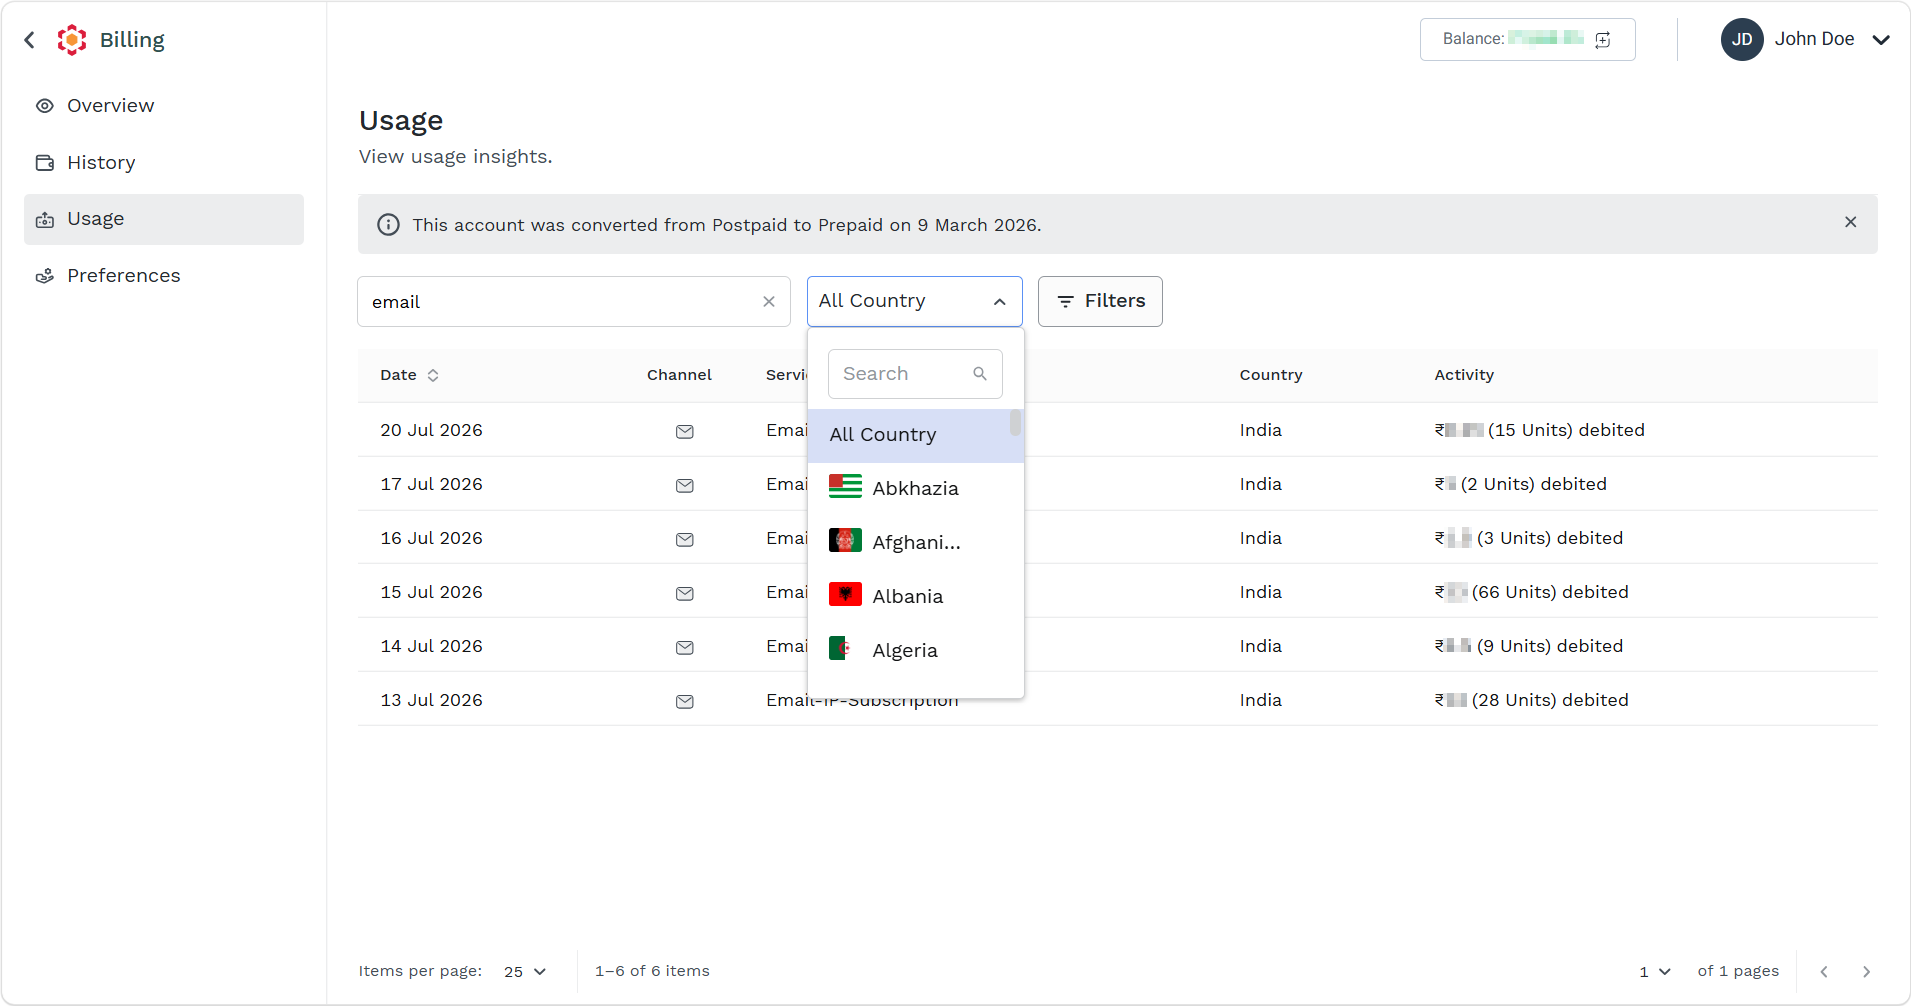The width and height of the screenshot is (1911, 1006).
Task: Click the country list scrollbar thumb
Action: (1016, 423)
